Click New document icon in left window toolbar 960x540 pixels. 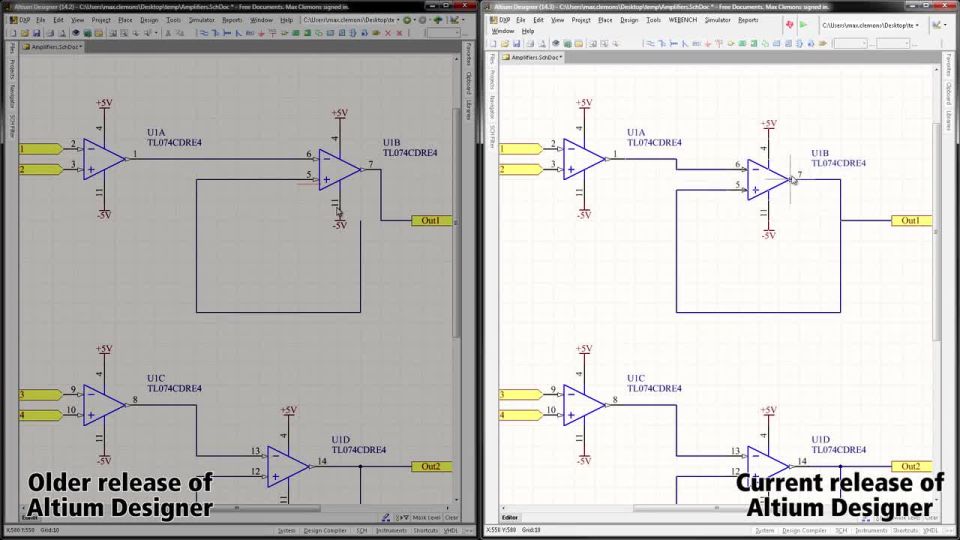tap(13, 33)
